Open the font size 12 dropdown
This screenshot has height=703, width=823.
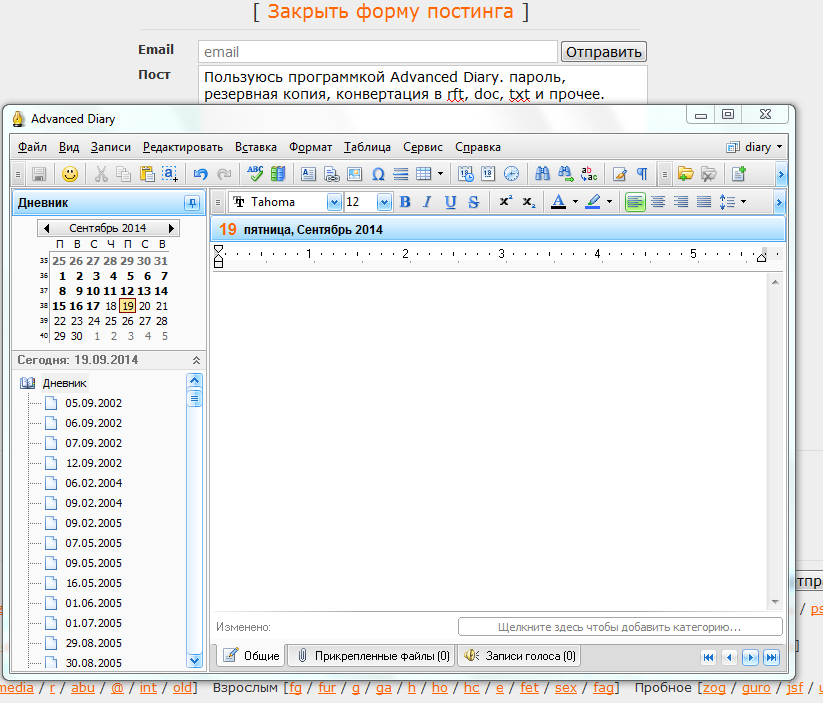pyautogui.click(x=384, y=202)
